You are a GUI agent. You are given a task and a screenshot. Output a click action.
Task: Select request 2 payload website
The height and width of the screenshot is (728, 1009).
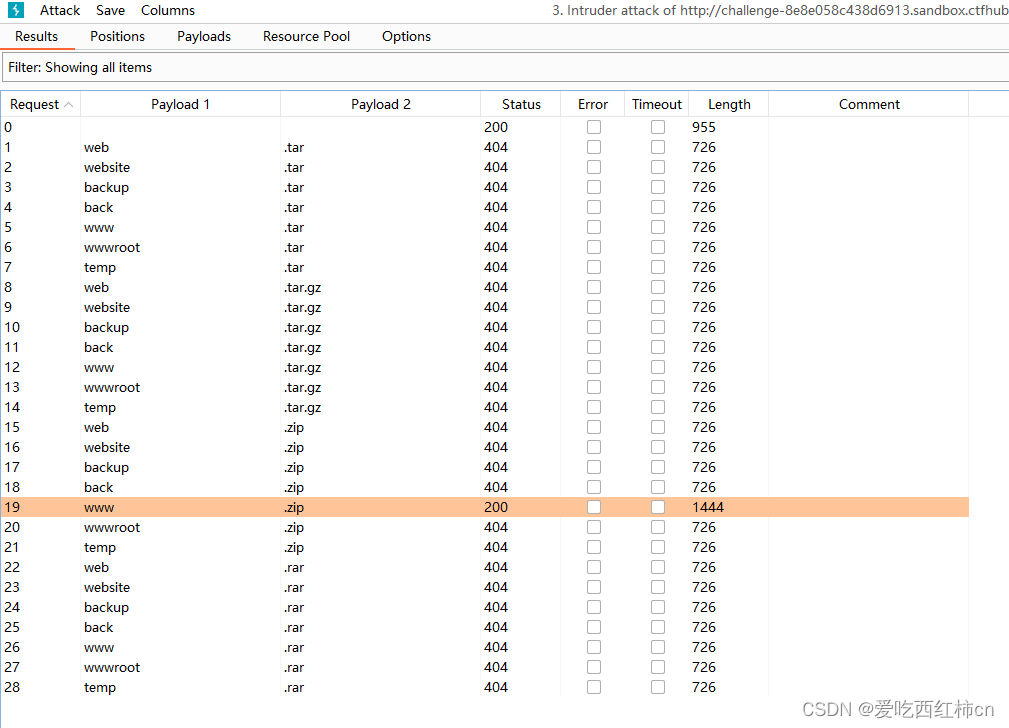(107, 167)
